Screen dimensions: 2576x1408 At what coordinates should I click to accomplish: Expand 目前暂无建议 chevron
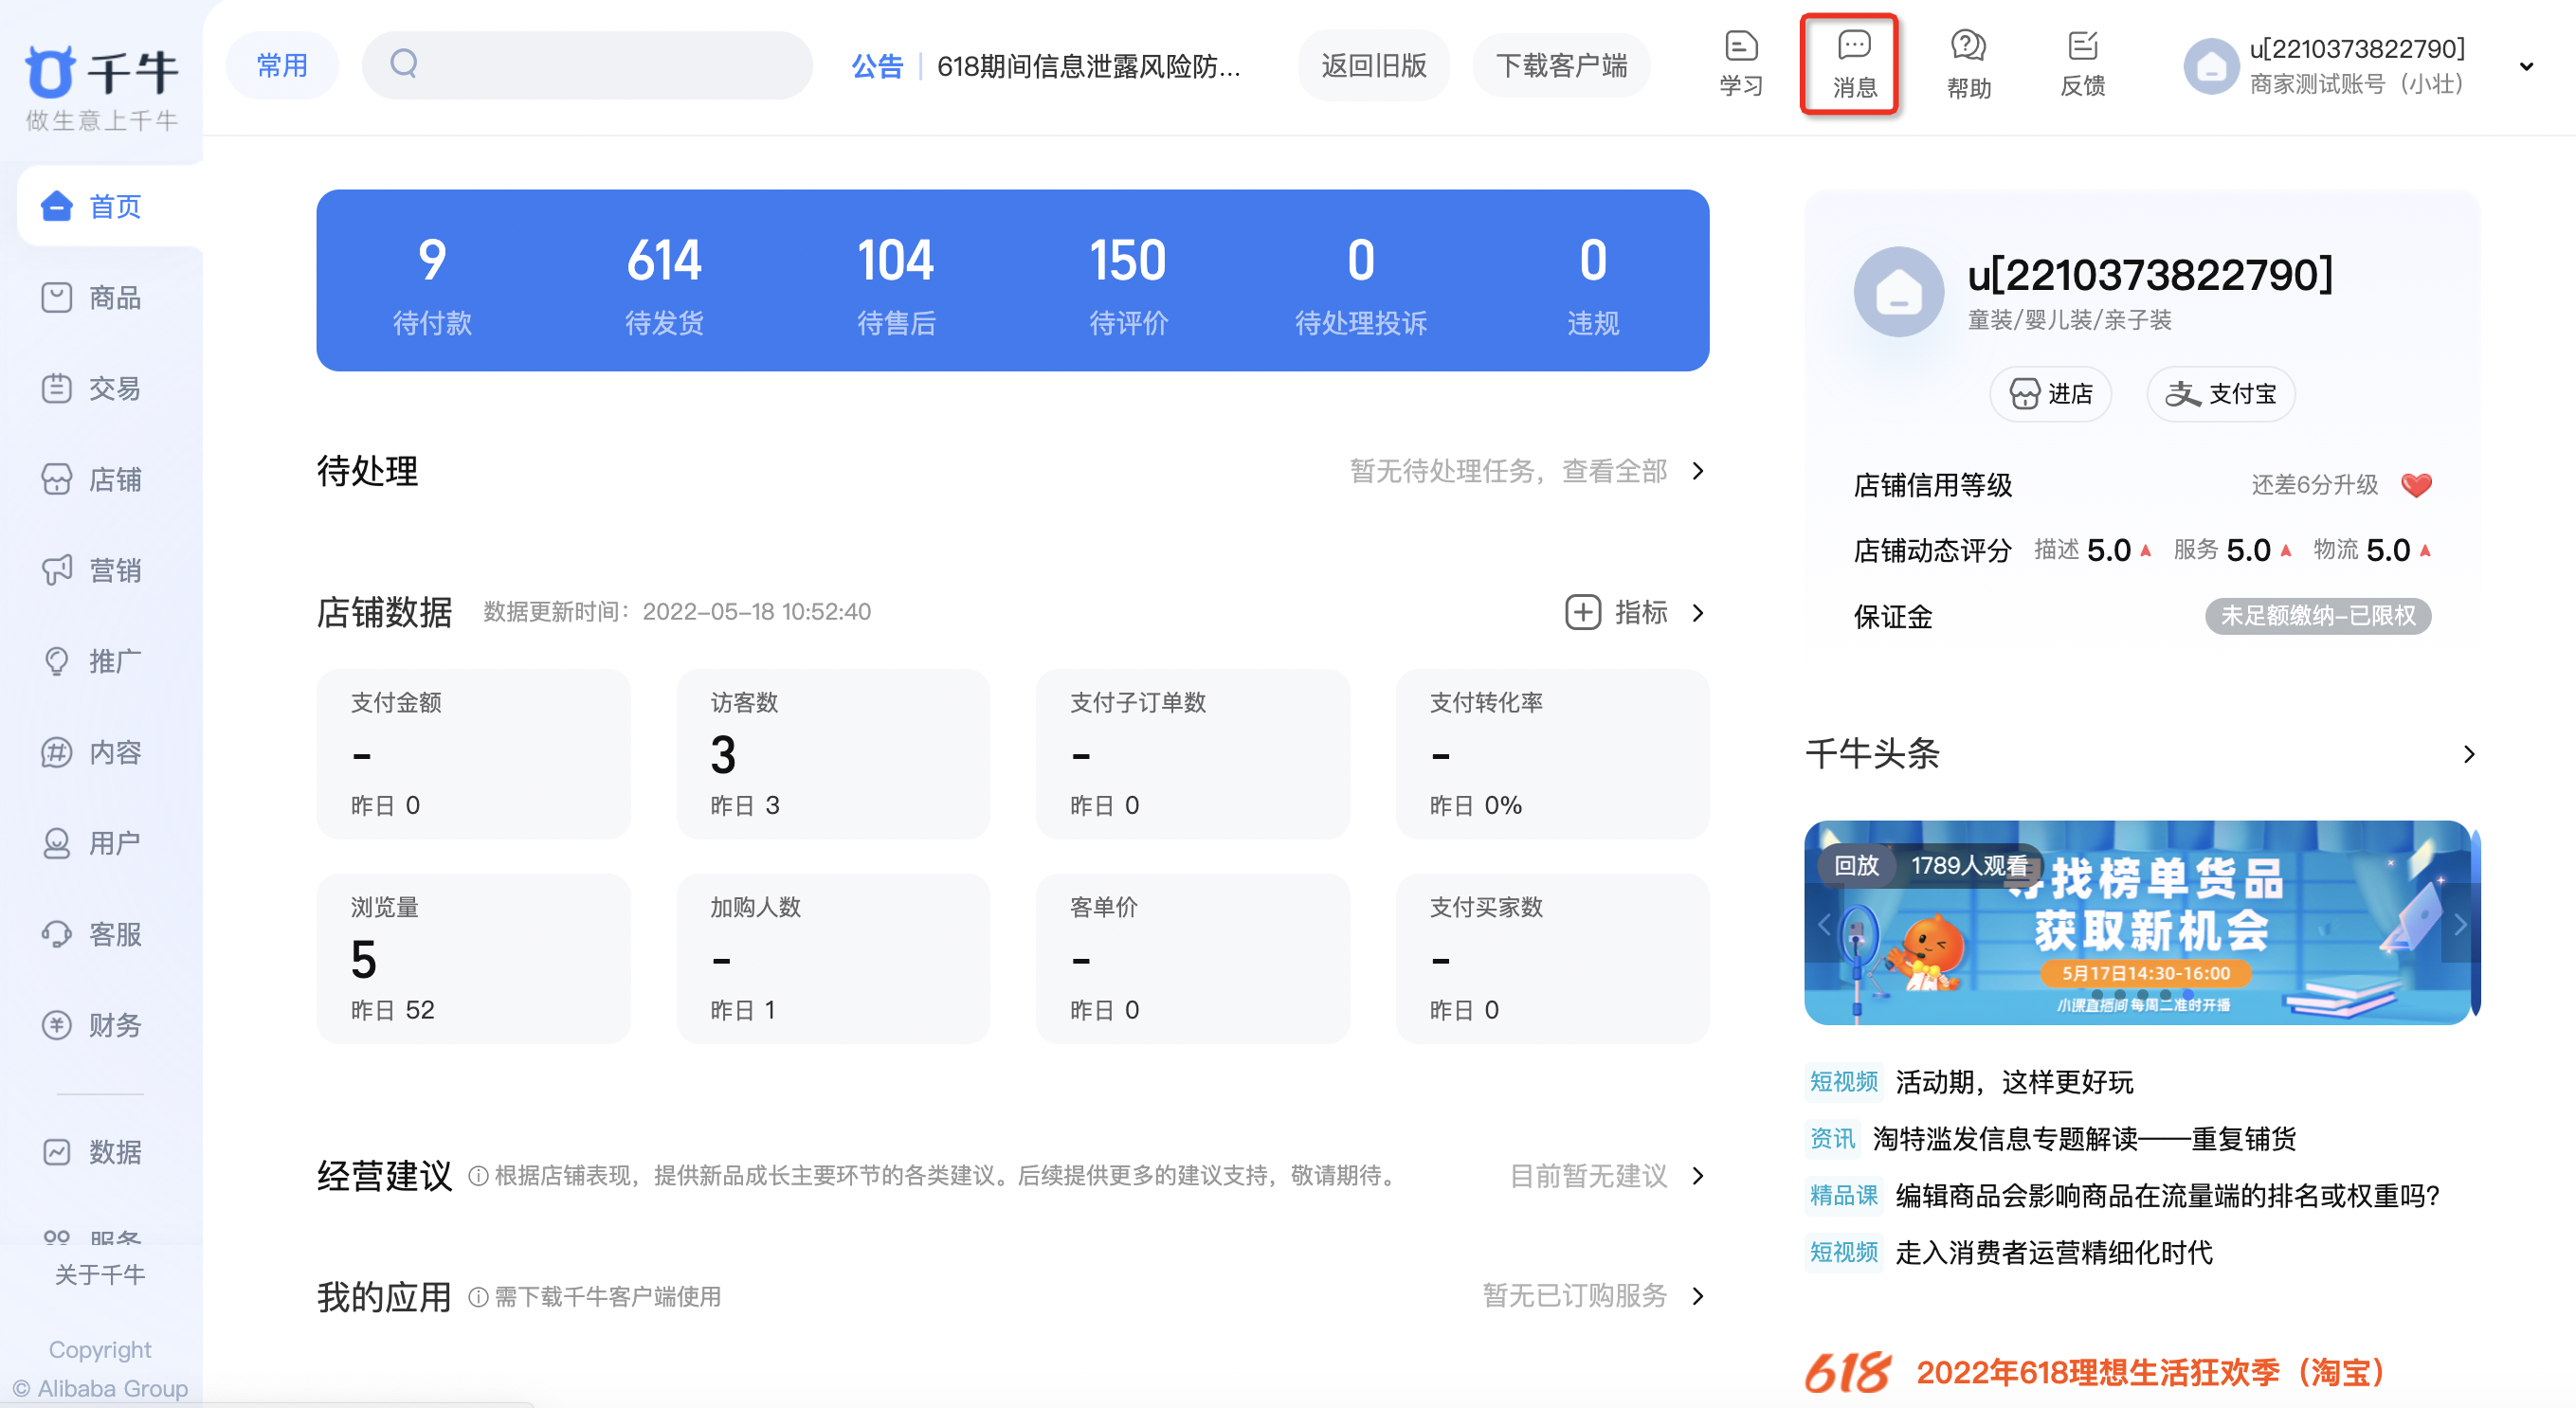[x=1697, y=1176]
